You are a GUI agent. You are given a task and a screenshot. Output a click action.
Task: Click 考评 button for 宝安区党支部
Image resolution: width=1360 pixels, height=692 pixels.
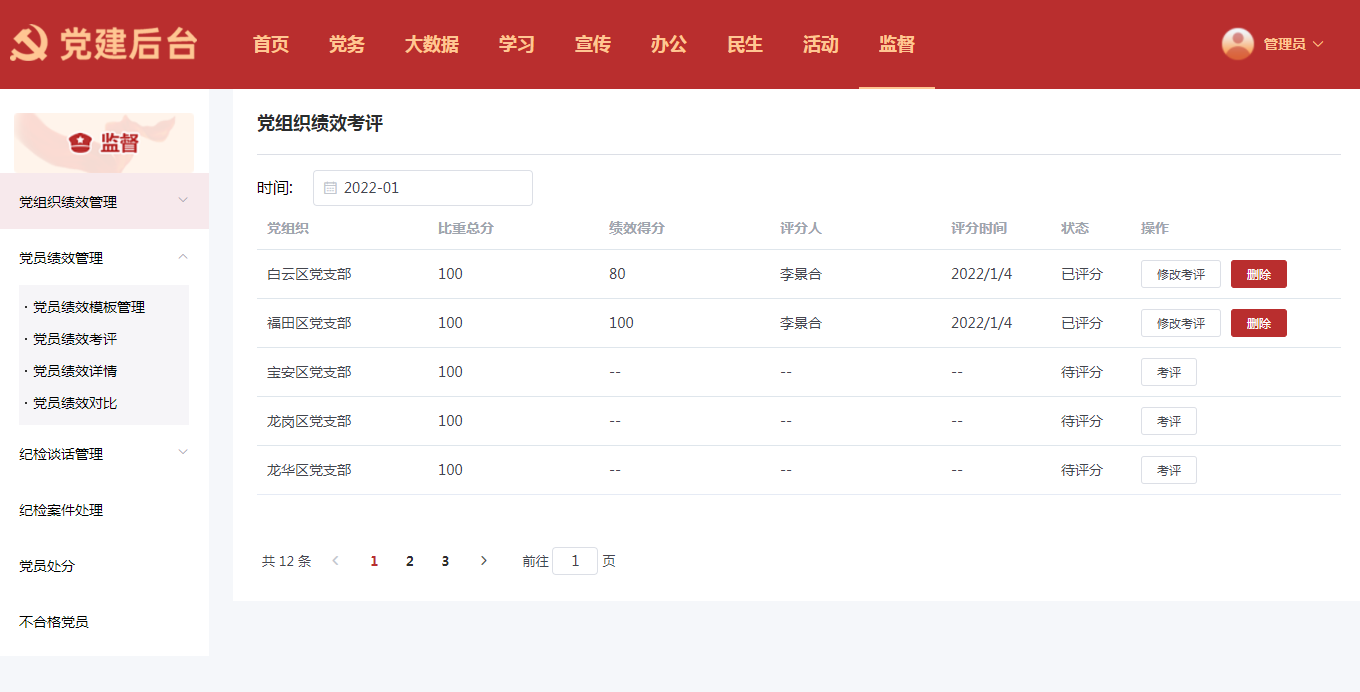pyautogui.click(x=1168, y=372)
